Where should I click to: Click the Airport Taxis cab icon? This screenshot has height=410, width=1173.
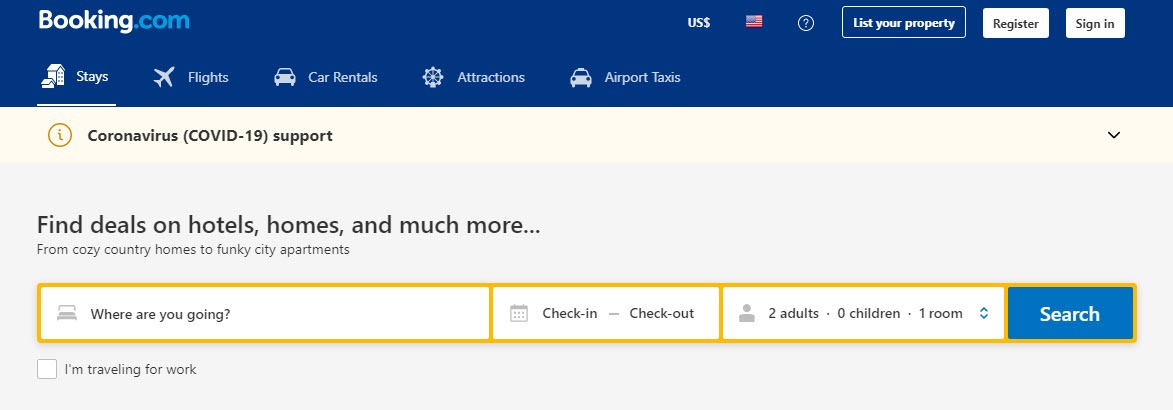tap(581, 77)
